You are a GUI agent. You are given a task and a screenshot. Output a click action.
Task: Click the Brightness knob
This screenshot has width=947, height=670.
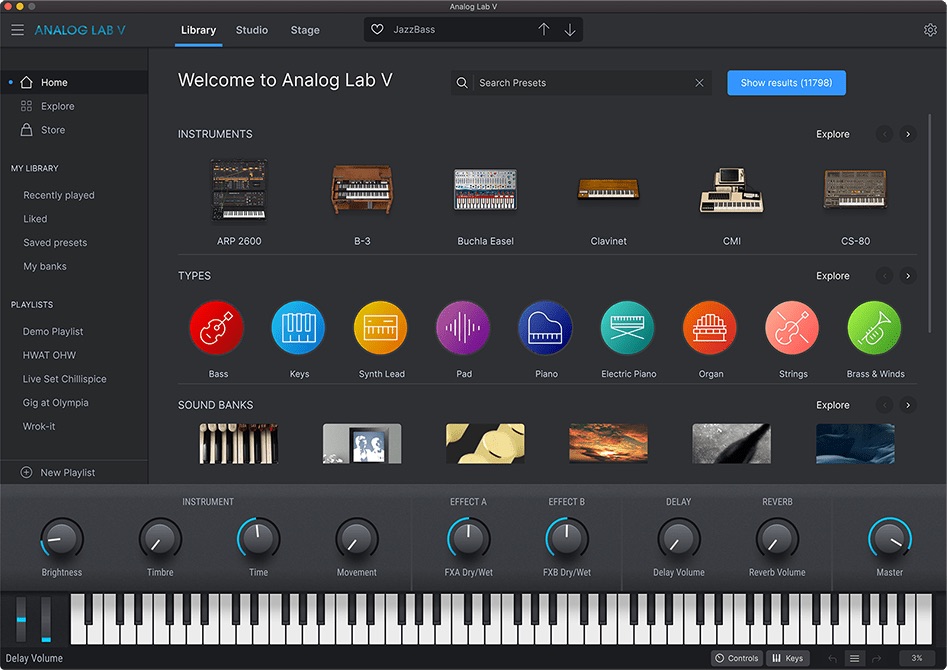tap(62, 538)
